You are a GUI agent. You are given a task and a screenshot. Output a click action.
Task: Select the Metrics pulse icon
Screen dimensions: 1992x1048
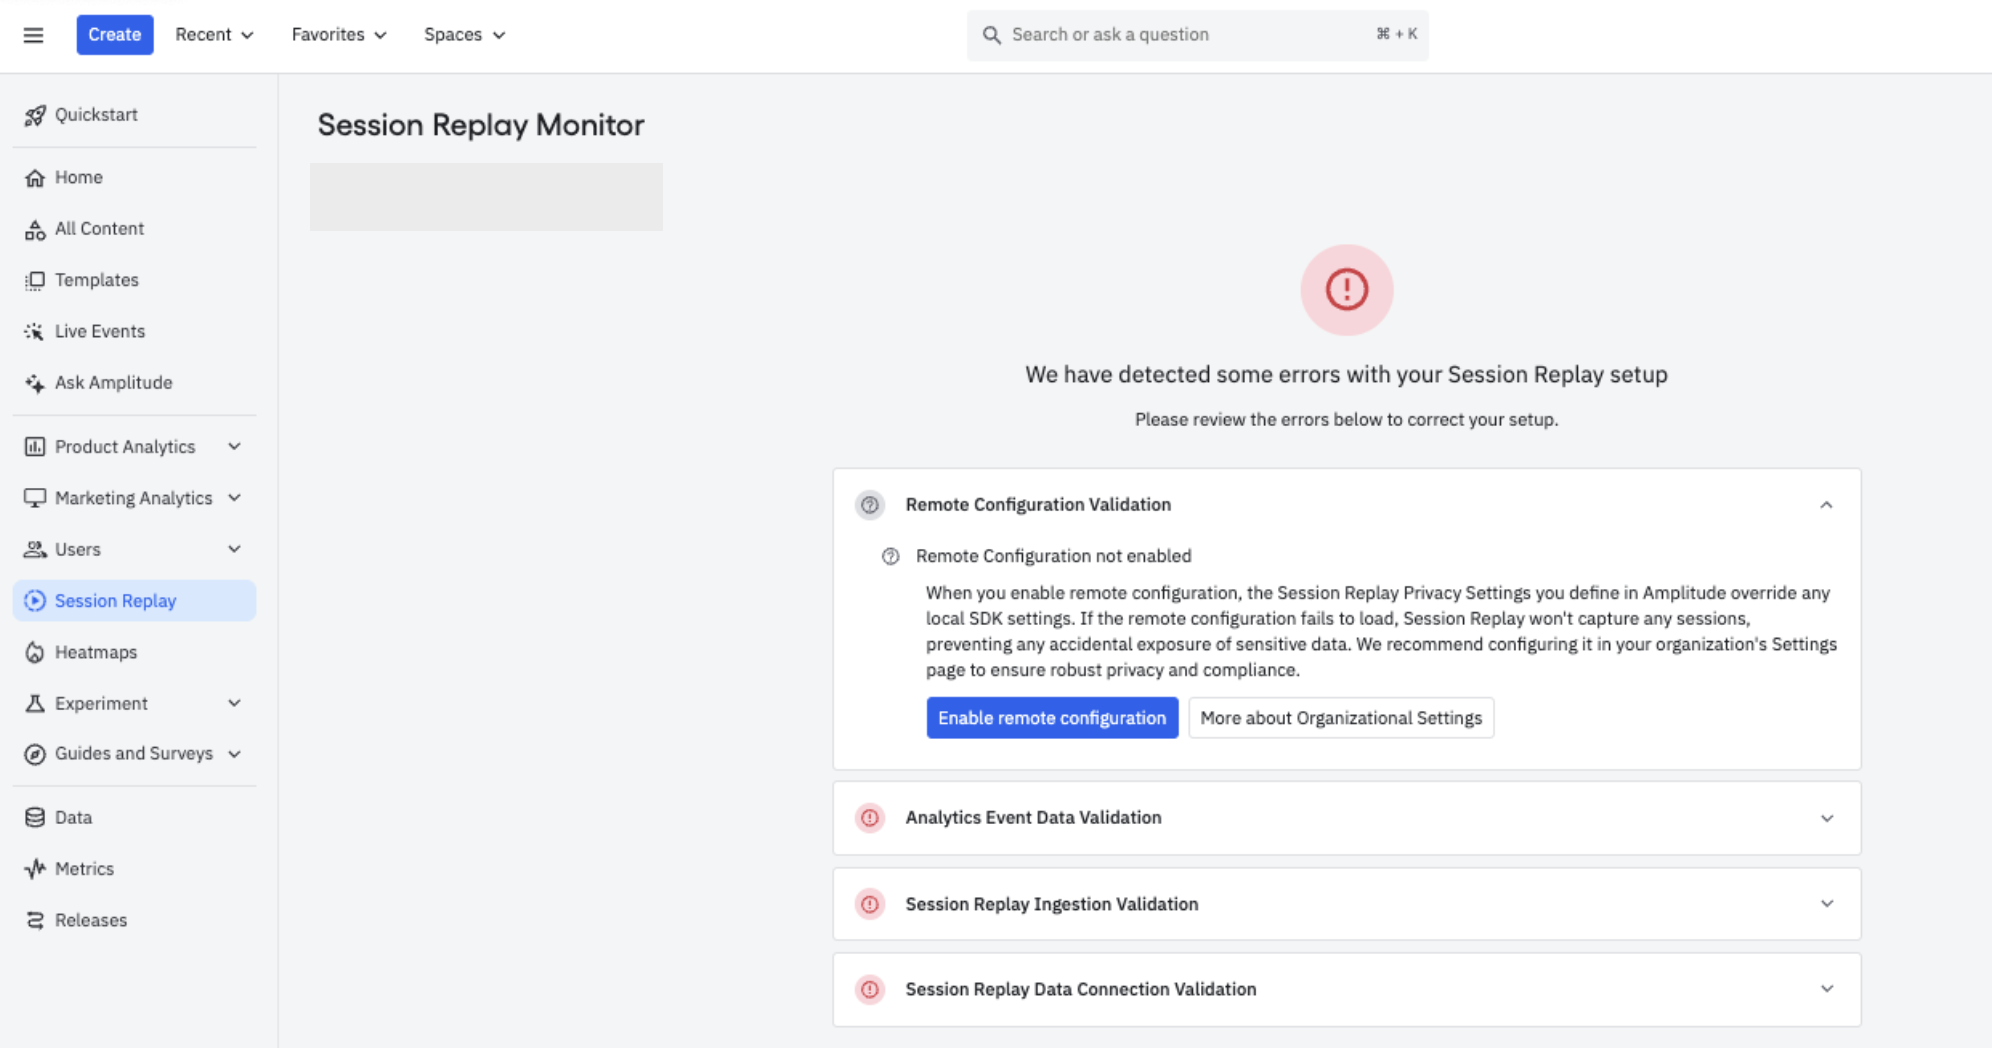coord(35,869)
